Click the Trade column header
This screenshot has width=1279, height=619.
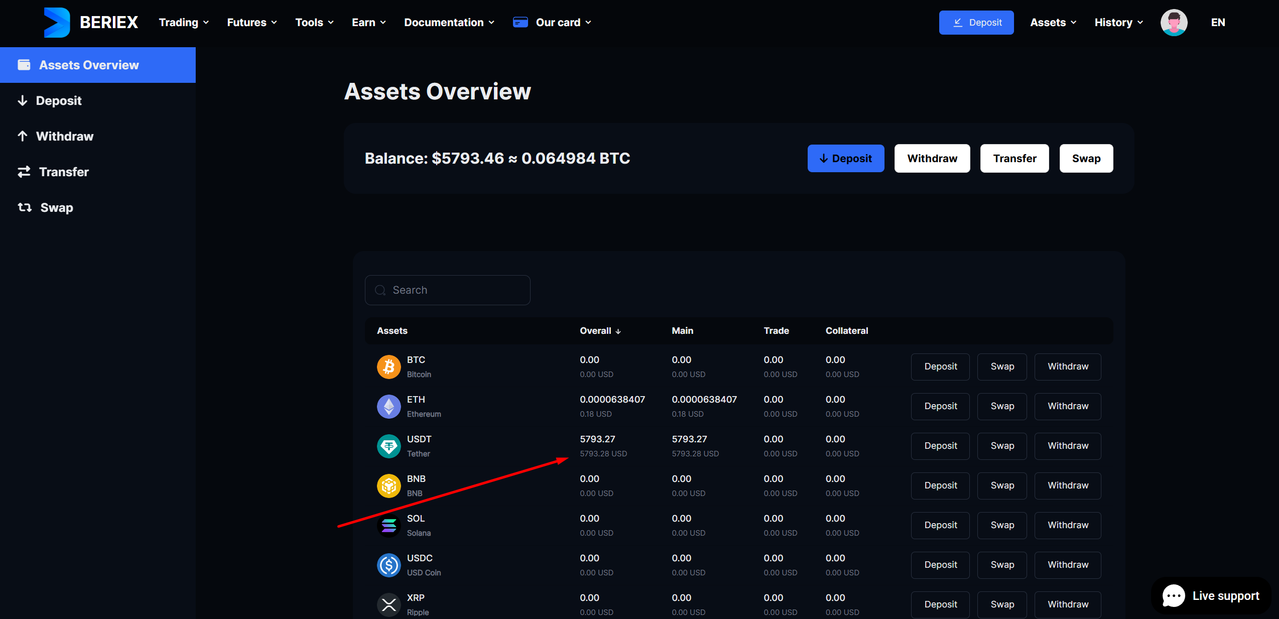(x=776, y=331)
